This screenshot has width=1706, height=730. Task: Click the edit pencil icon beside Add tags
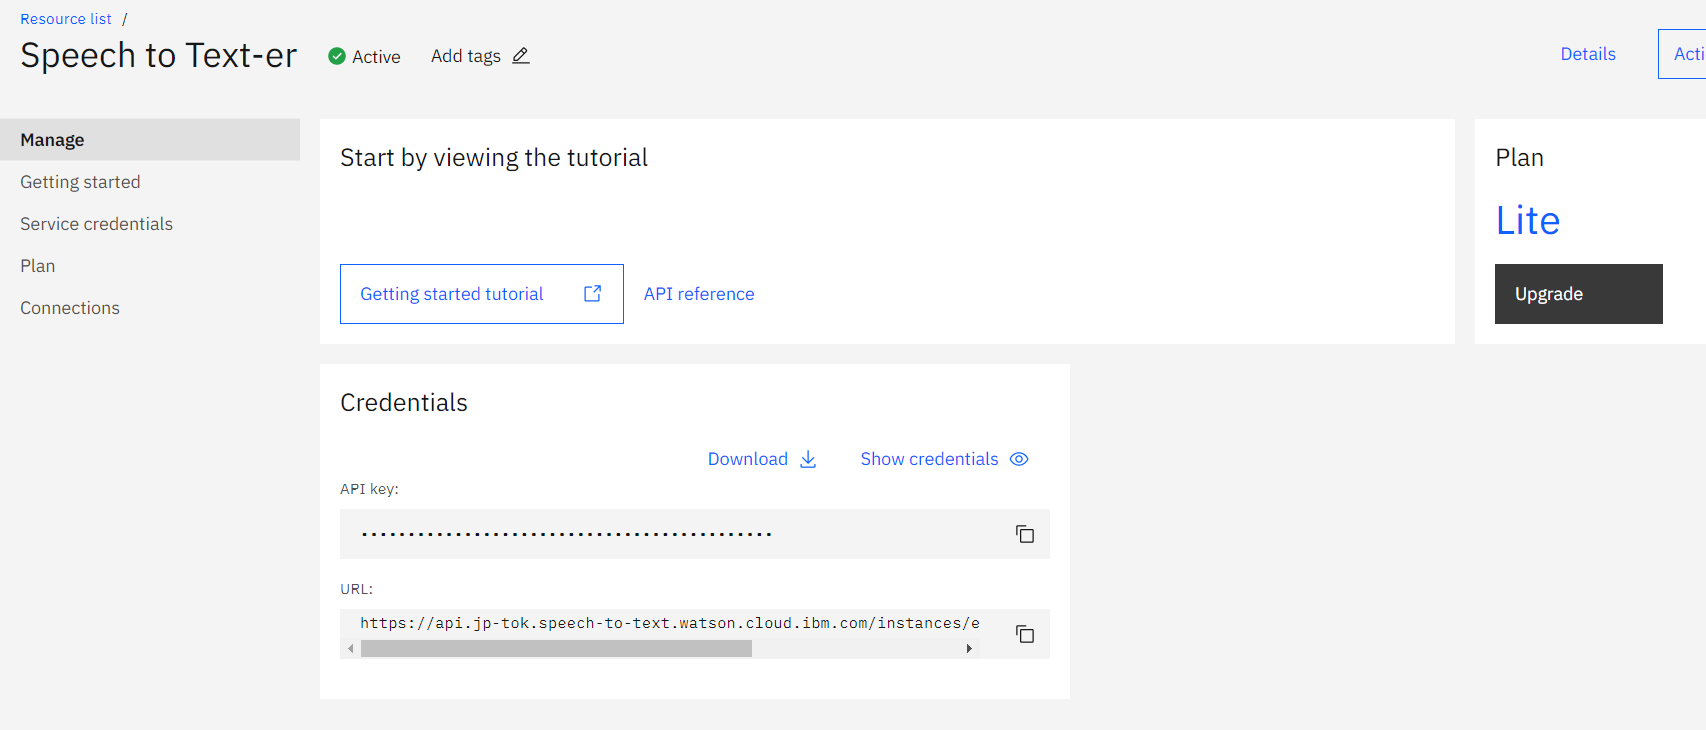click(x=521, y=56)
